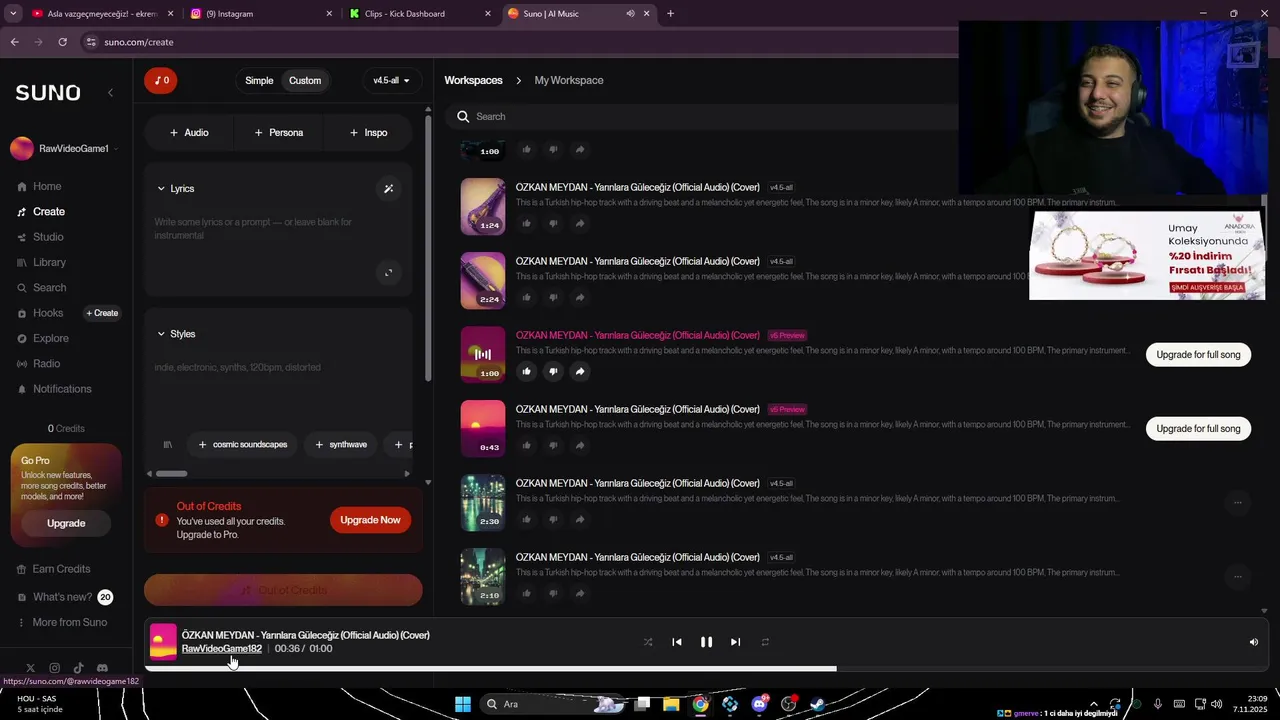
Task: Skip to previous track in player
Action: pyautogui.click(x=677, y=642)
